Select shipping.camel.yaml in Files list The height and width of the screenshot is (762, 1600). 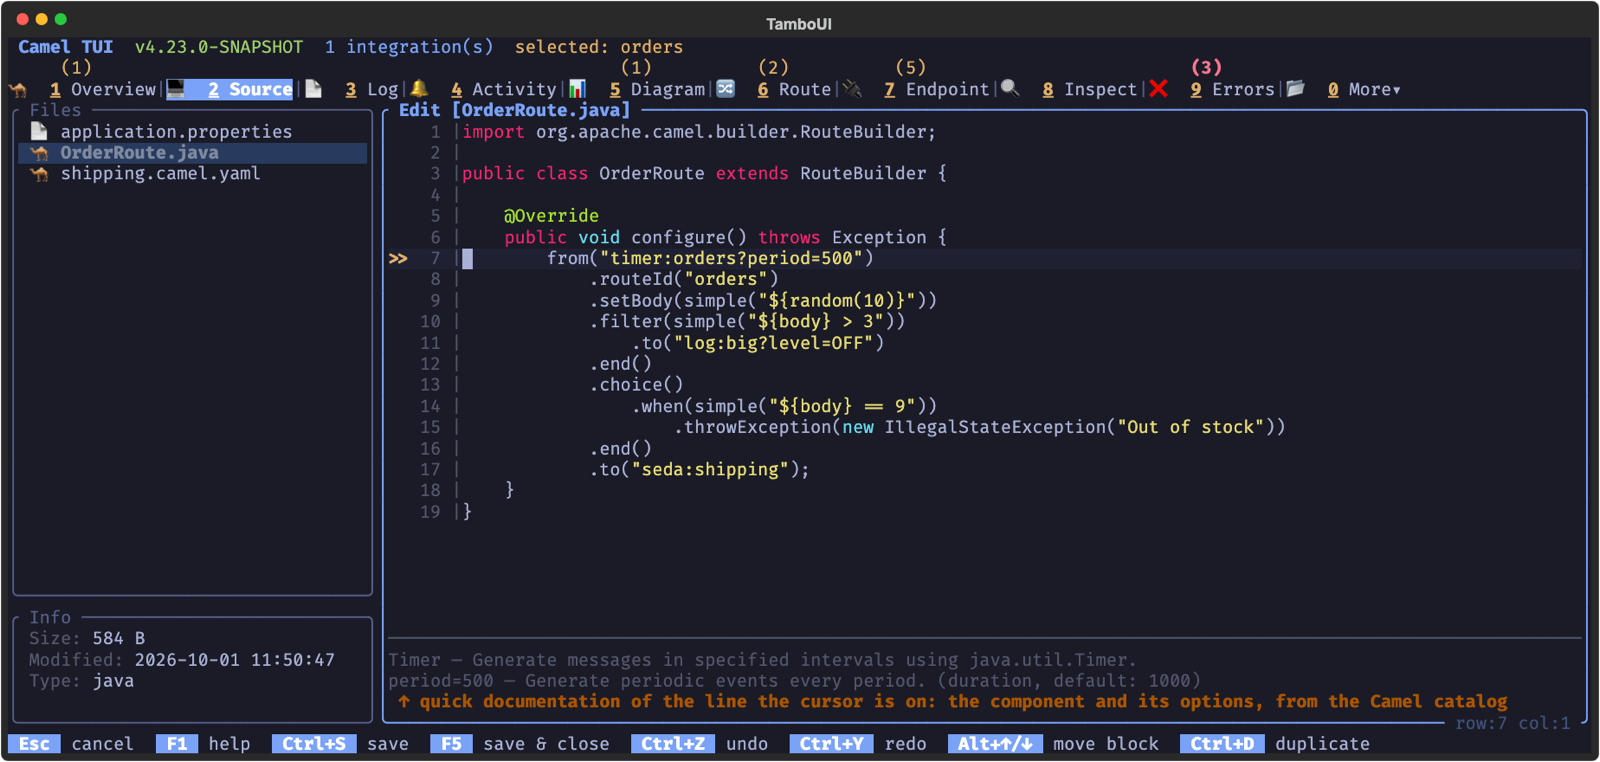click(x=193, y=174)
